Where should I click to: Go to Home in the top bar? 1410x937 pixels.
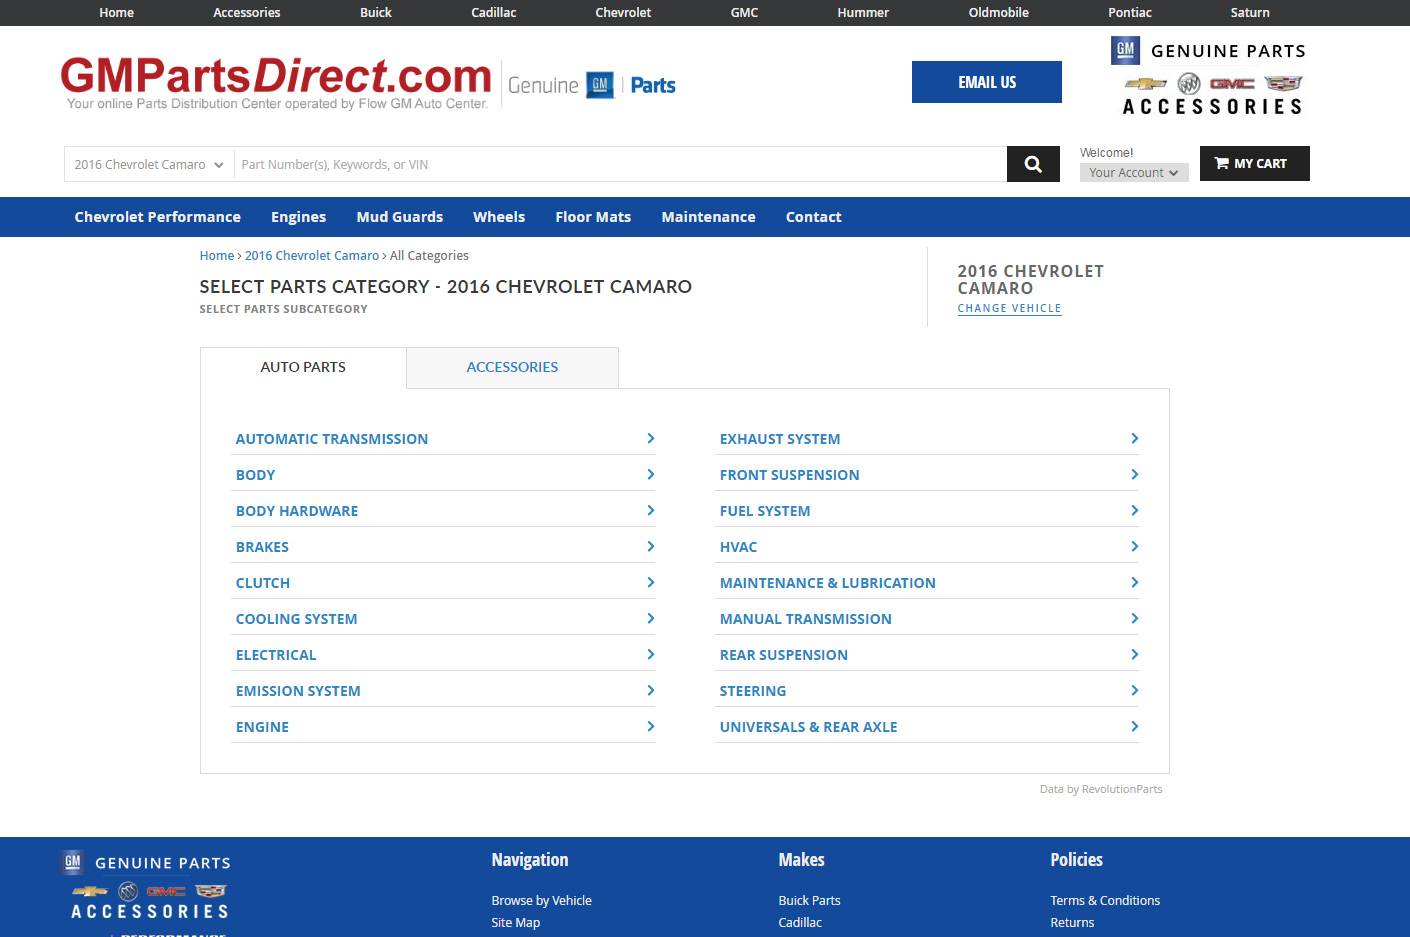pos(117,13)
